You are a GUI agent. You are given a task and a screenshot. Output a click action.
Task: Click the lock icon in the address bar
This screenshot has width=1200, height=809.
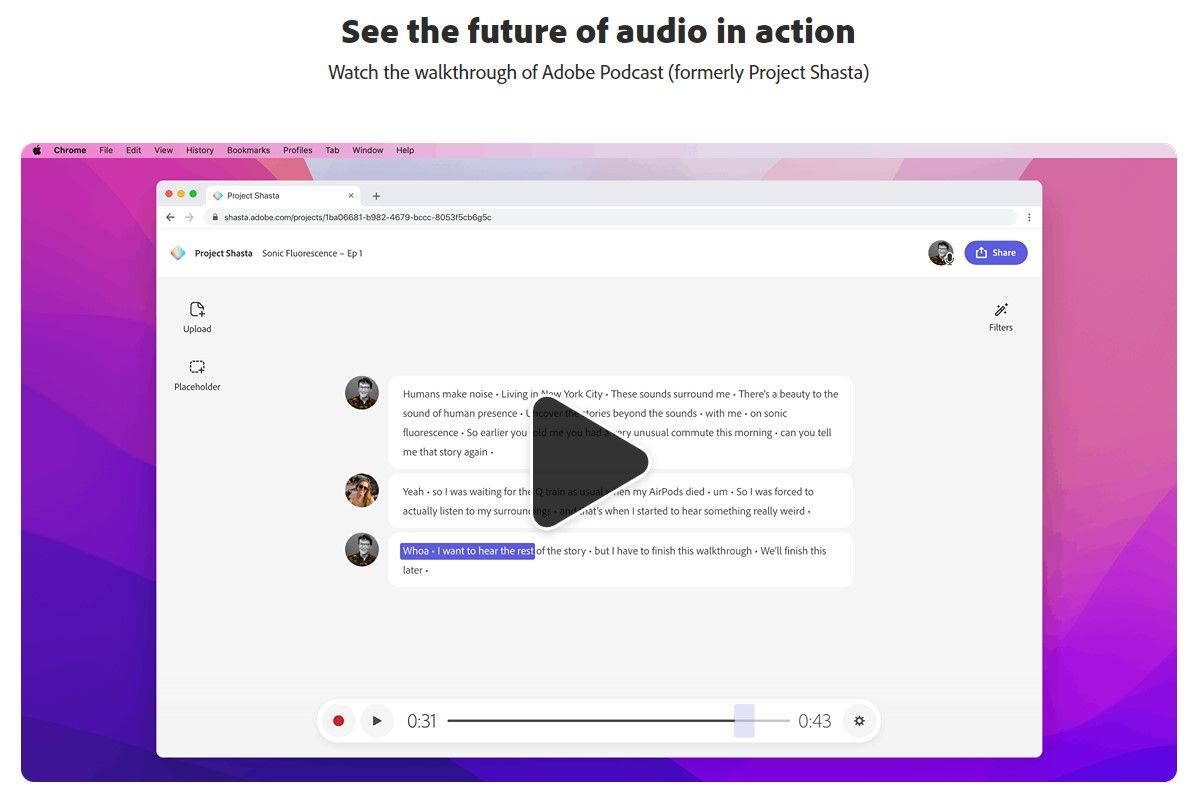pyautogui.click(x=214, y=217)
